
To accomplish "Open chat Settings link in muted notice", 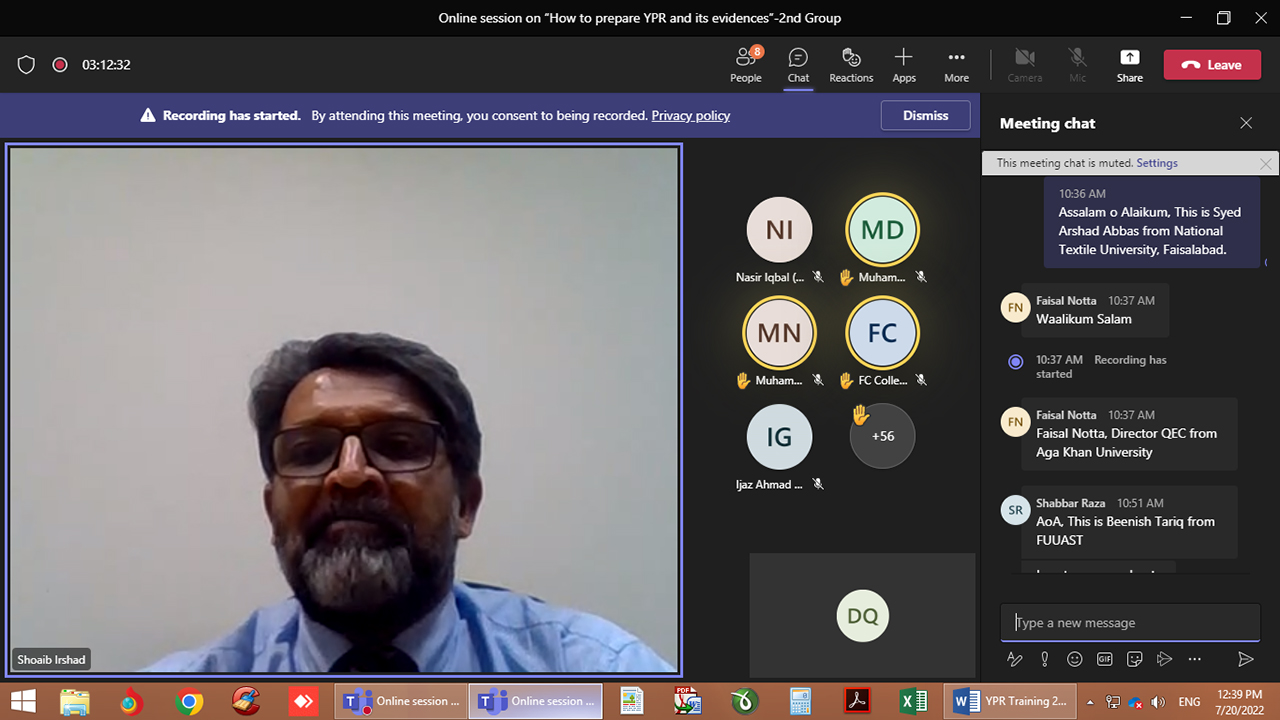I will tap(1156, 163).
